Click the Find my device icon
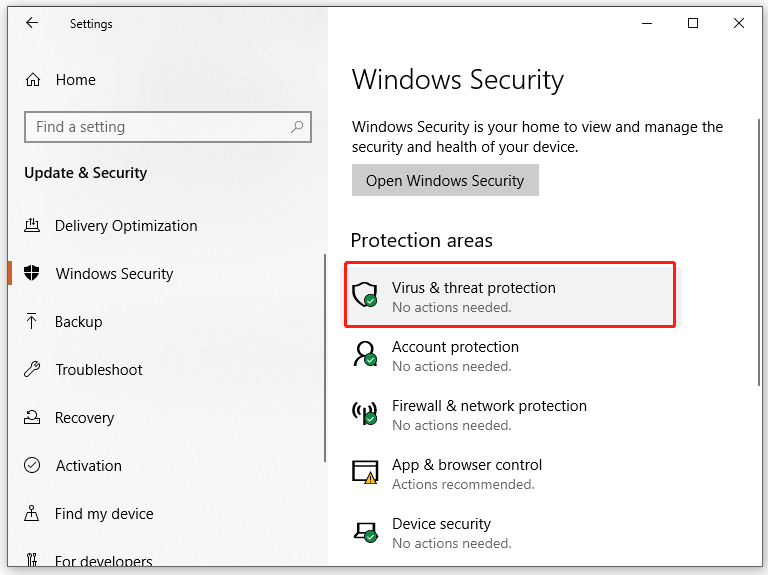 coord(32,514)
